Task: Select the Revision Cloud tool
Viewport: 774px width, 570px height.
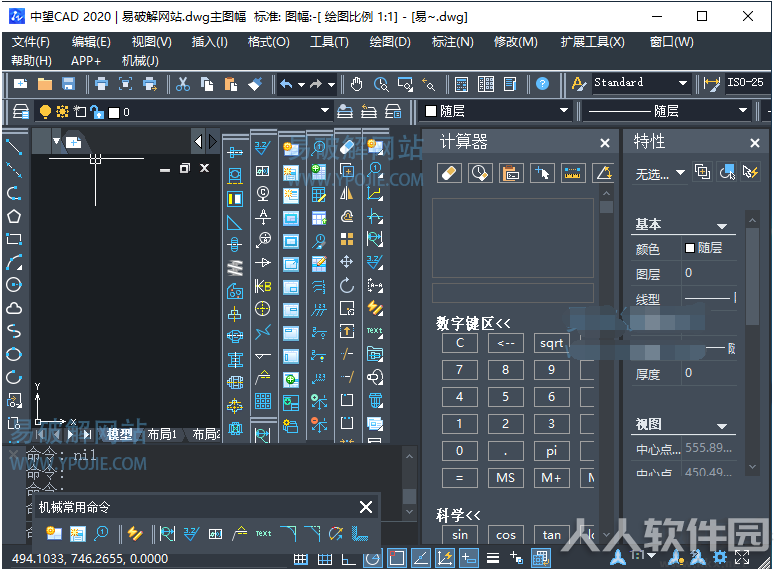Action: (x=14, y=308)
